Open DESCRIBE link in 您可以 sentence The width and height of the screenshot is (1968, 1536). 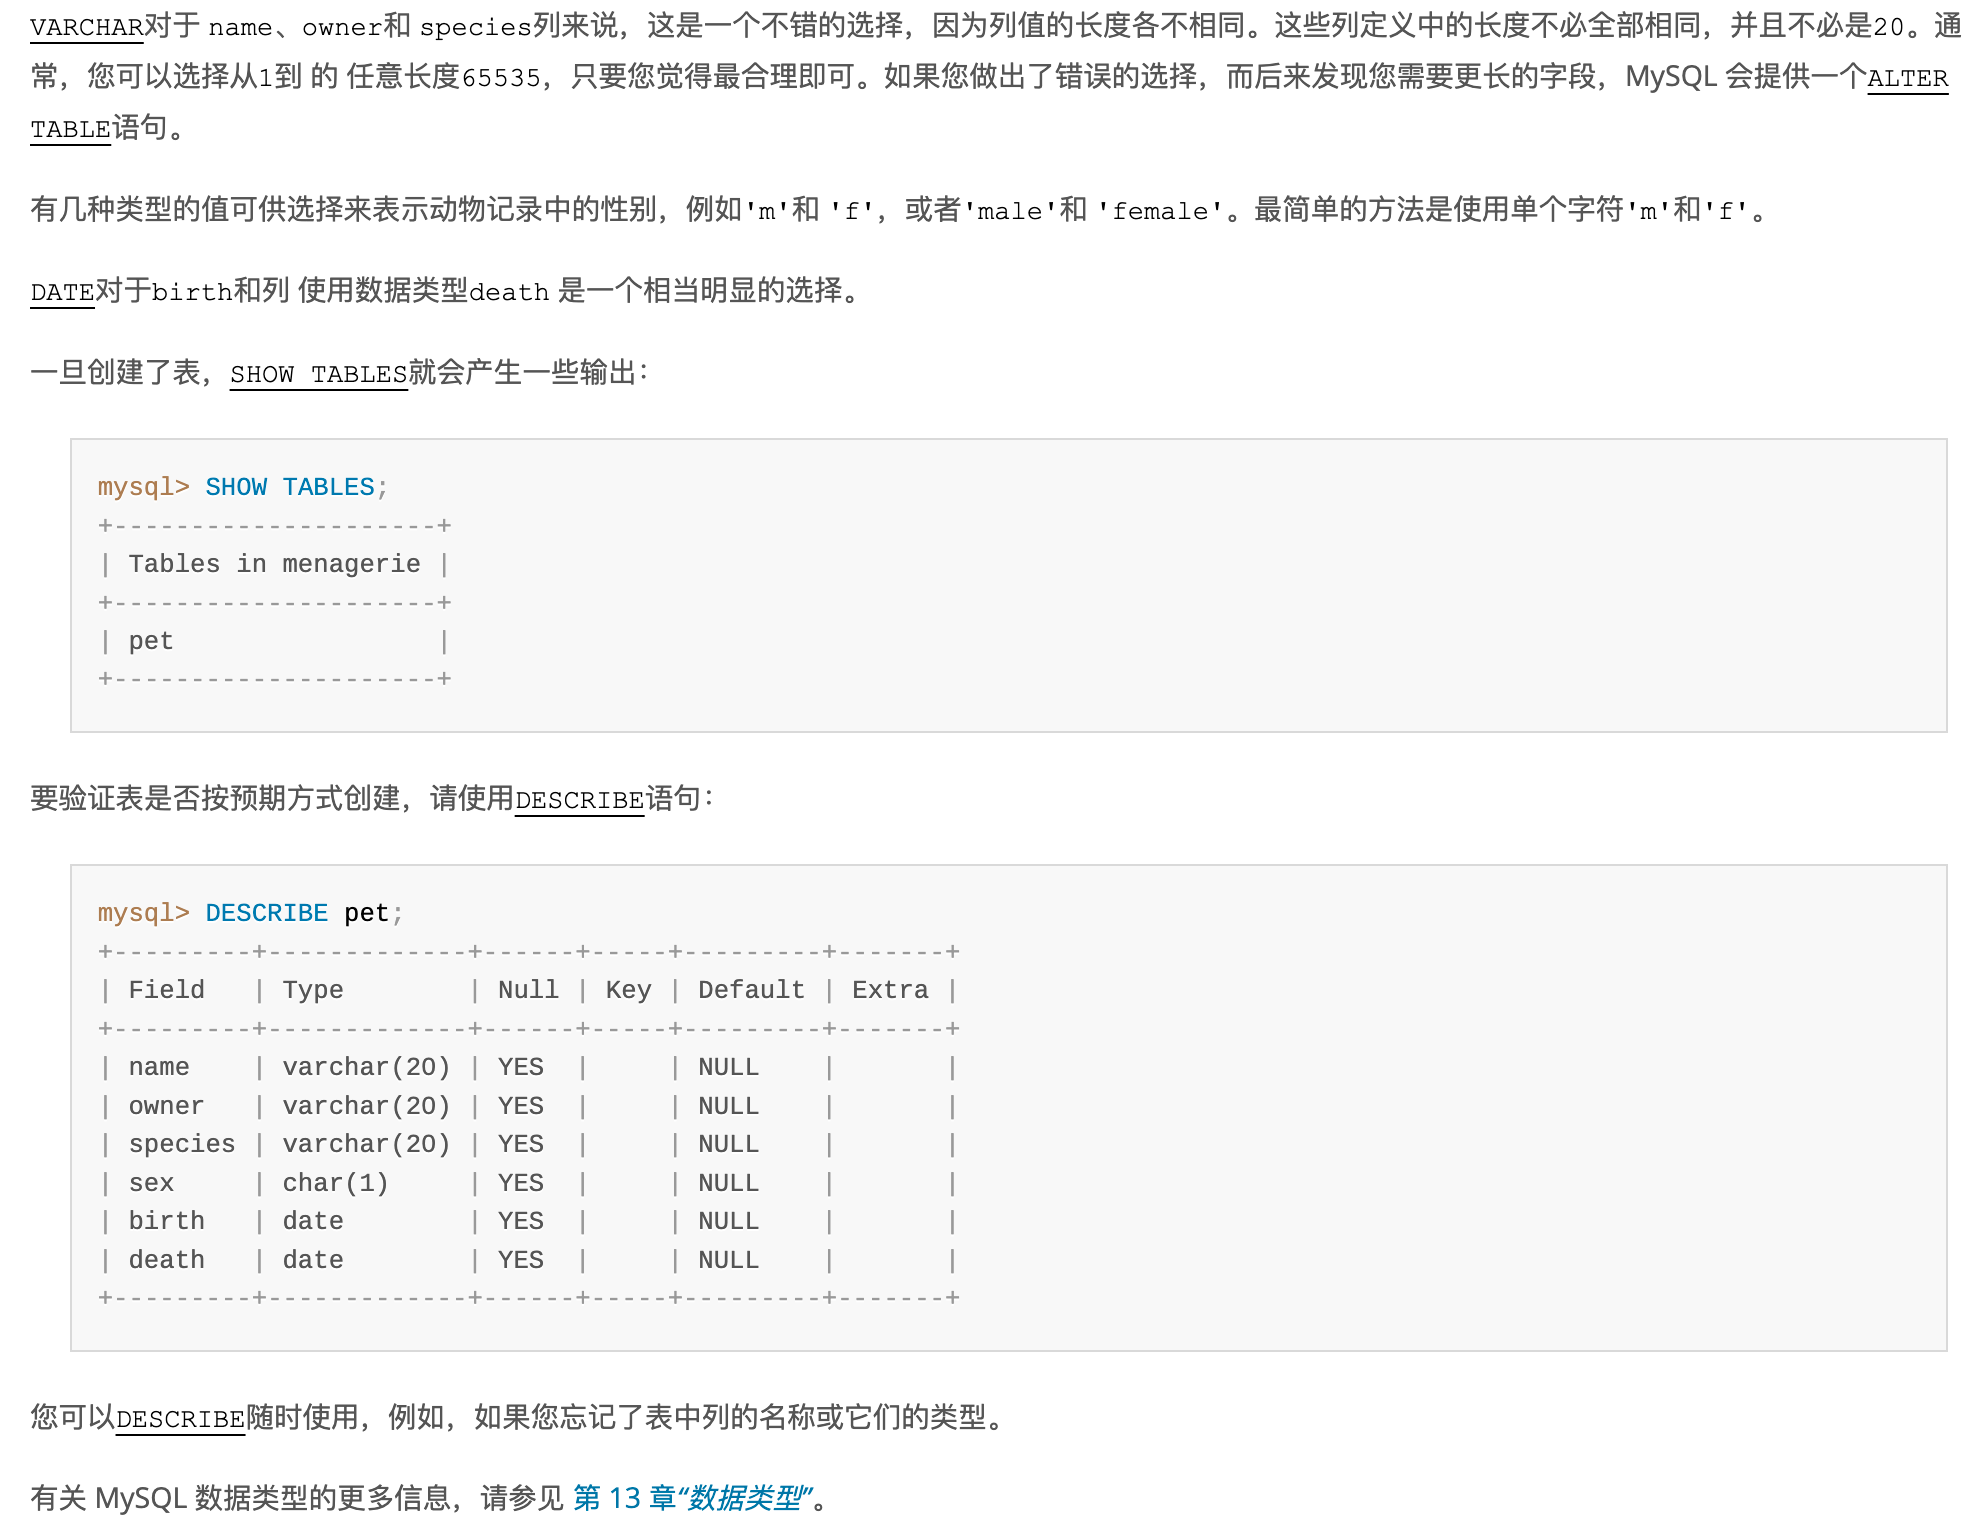[x=180, y=1419]
